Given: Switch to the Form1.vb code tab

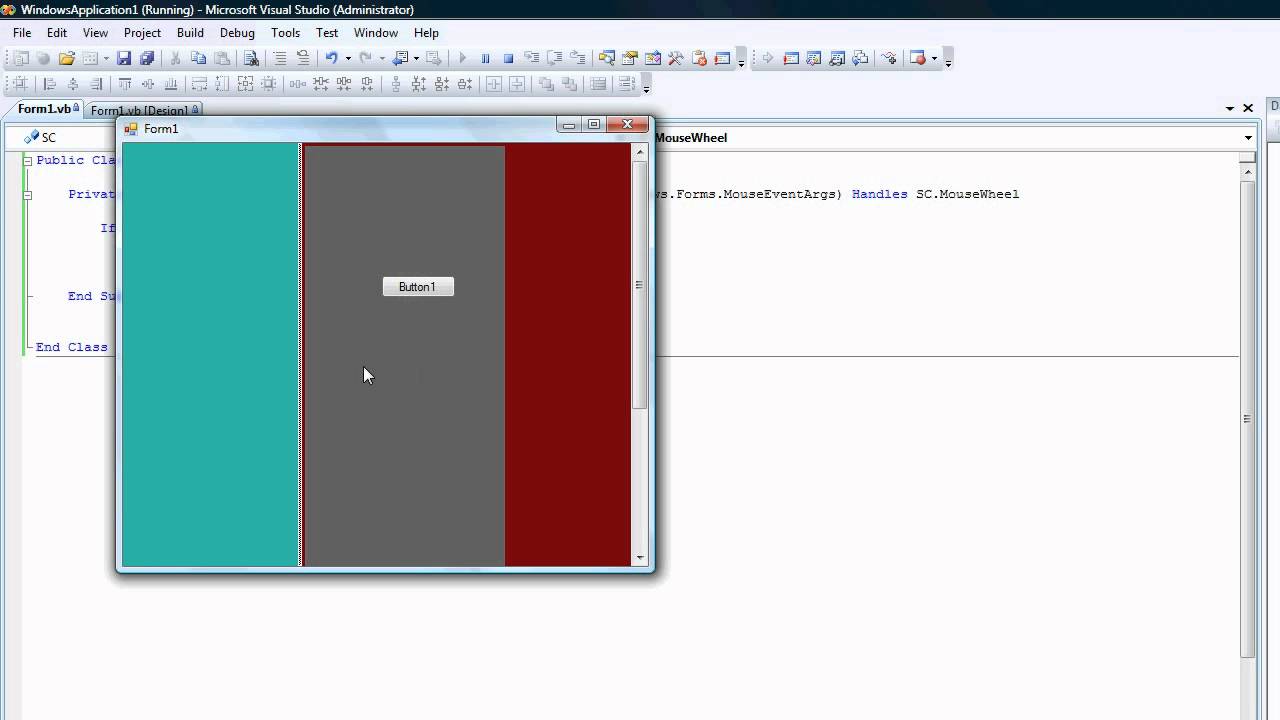Looking at the screenshot, I should 45,109.
